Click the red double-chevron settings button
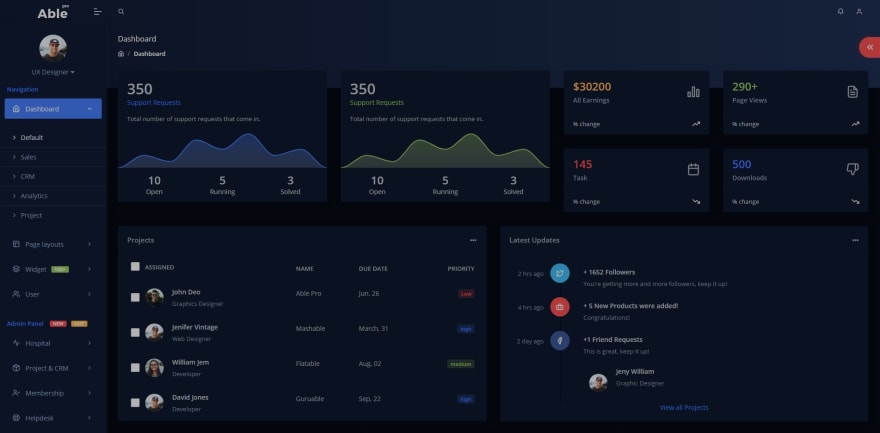This screenshot has width=880, height=433. point(870,48)
